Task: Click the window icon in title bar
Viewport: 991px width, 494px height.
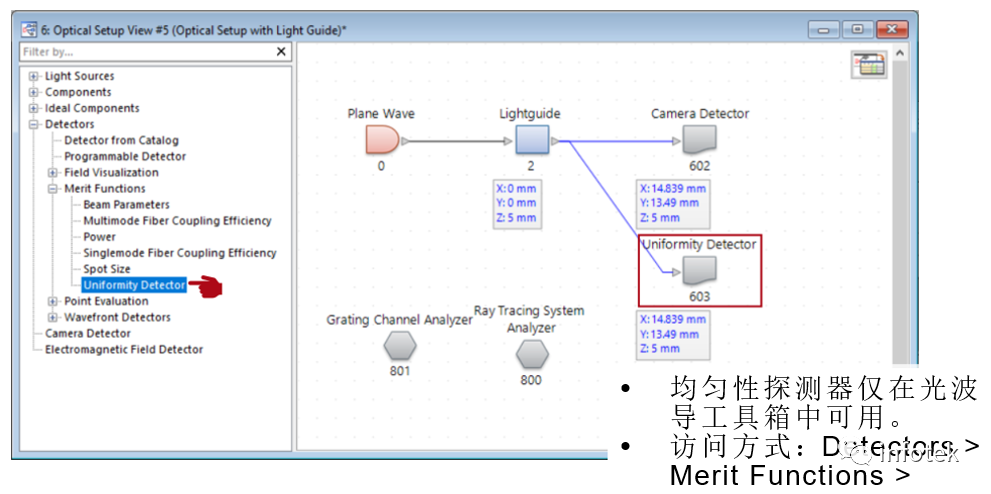Action: [x=29, y=30]
